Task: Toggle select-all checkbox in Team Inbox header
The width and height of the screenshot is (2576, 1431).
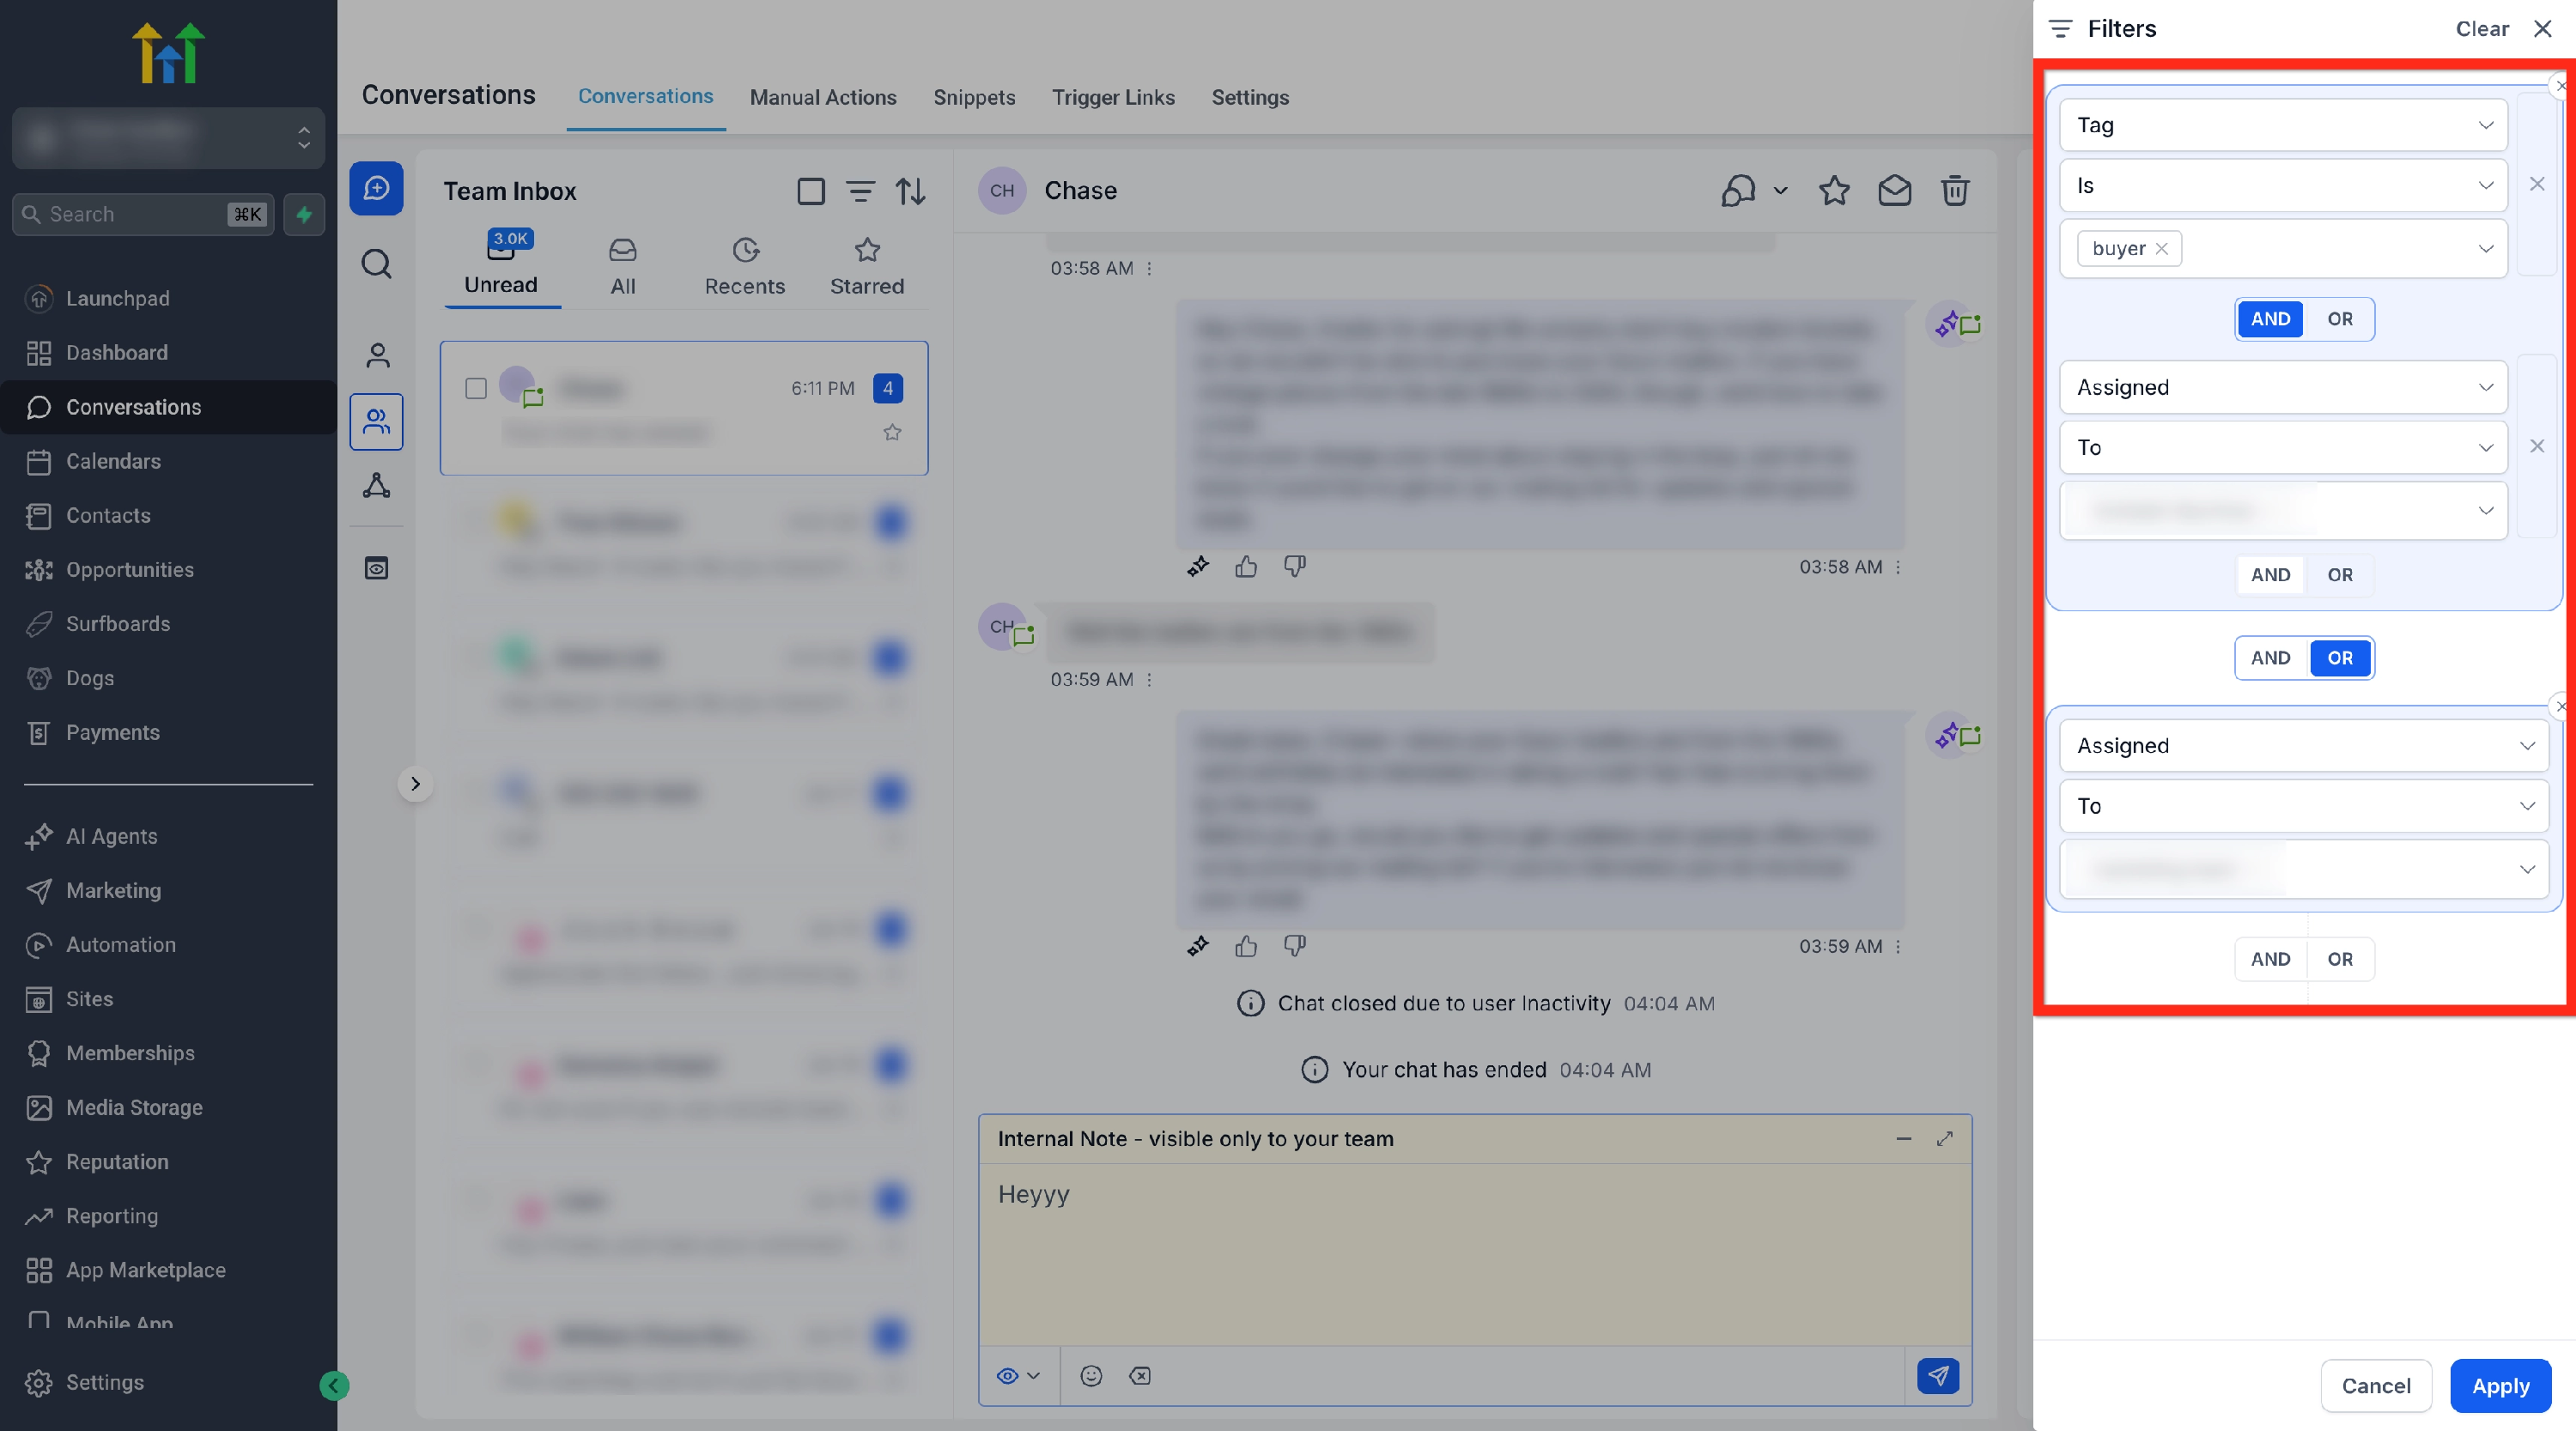Action: (810, 191)
